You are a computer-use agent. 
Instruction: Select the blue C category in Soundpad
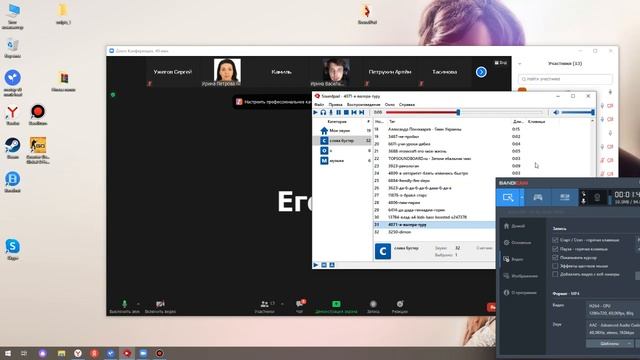(342, 140)
